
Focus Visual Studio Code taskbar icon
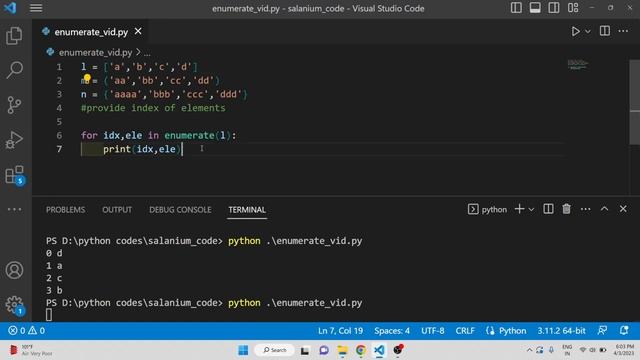379,350
